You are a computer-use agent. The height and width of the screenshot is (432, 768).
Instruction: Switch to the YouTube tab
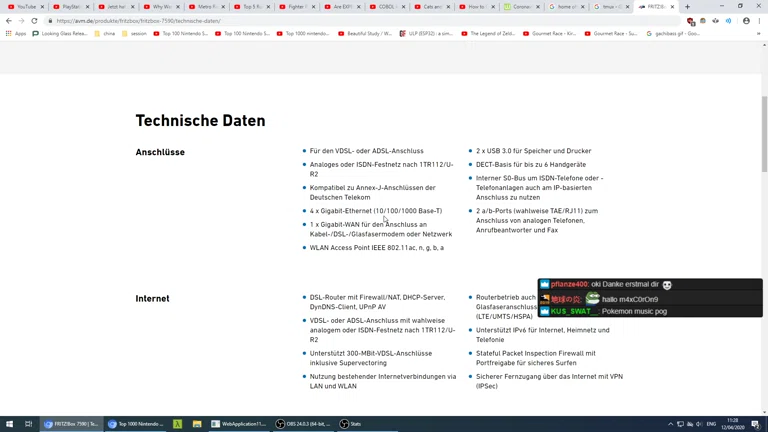[25, 7]
